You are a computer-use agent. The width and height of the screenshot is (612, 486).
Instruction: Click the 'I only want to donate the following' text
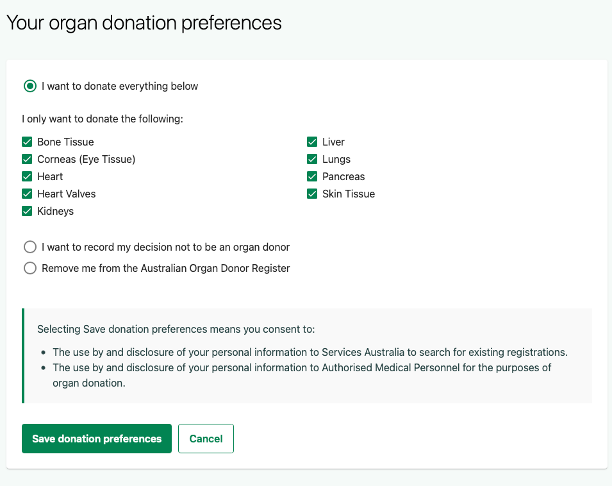[x=102, y=119]
